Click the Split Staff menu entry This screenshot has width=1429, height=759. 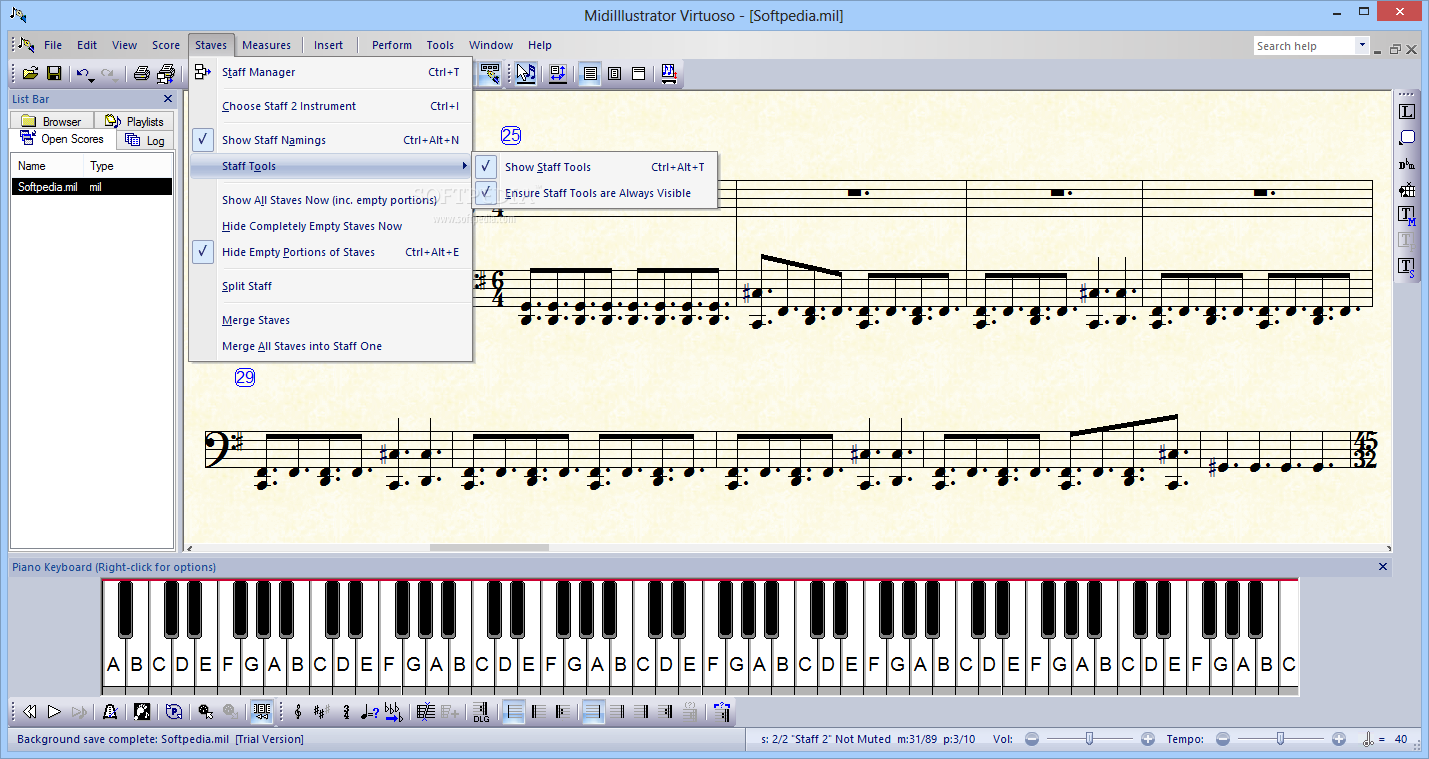[x=247, y=286]
